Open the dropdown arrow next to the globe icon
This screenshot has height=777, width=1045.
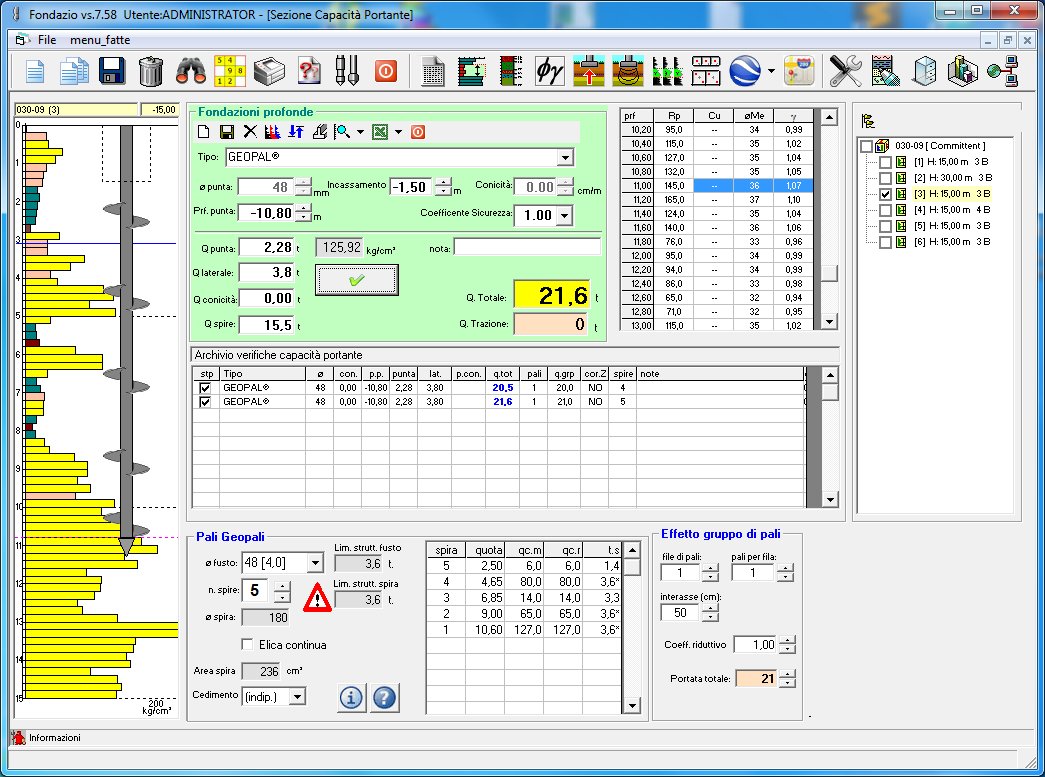pos(771,71)
